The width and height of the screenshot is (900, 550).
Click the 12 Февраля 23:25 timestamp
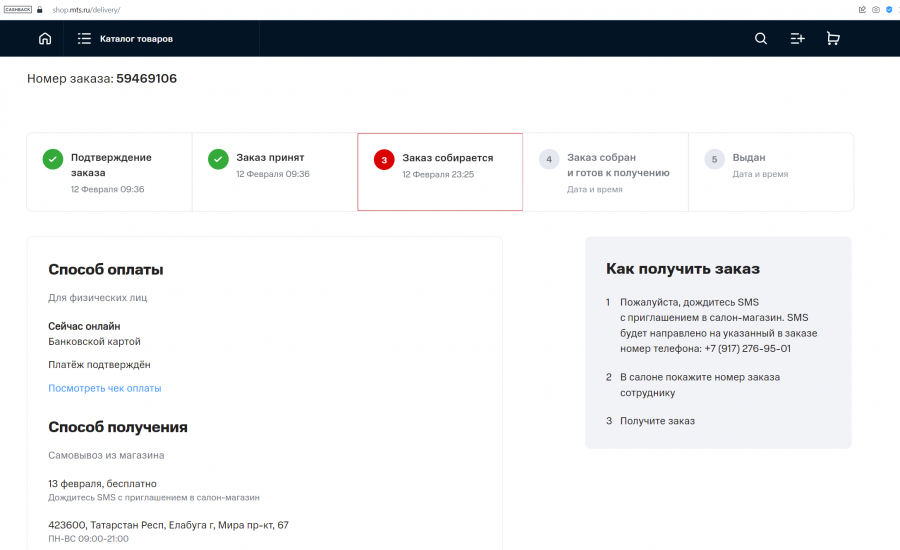point(438,175)
